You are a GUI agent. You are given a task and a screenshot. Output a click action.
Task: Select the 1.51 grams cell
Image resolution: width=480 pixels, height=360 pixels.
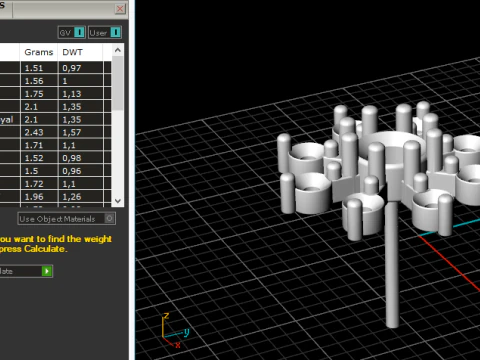click(x=39, y=68)
